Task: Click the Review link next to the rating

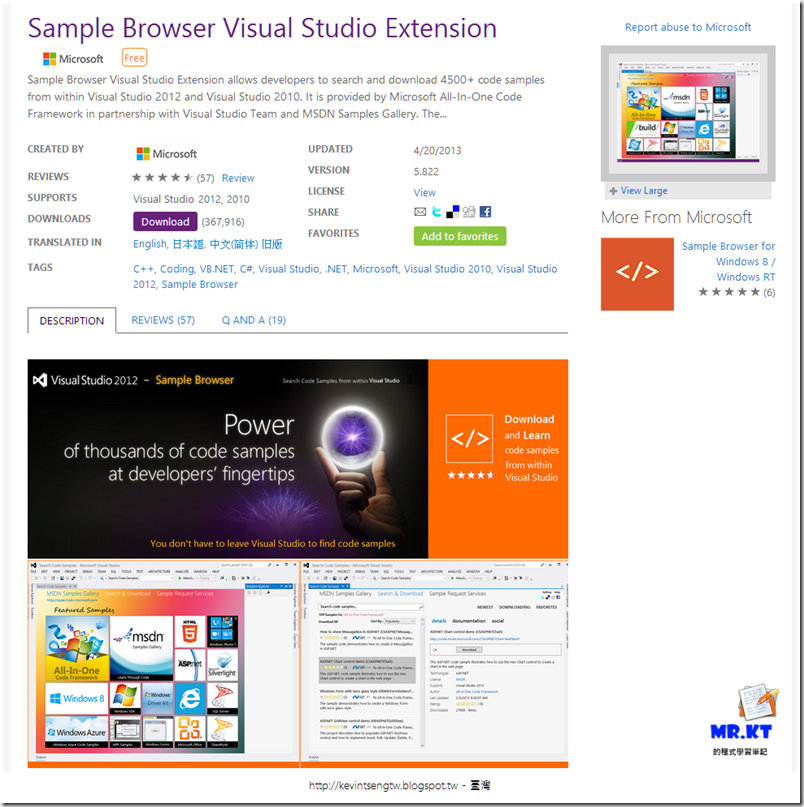Action: 238,178
